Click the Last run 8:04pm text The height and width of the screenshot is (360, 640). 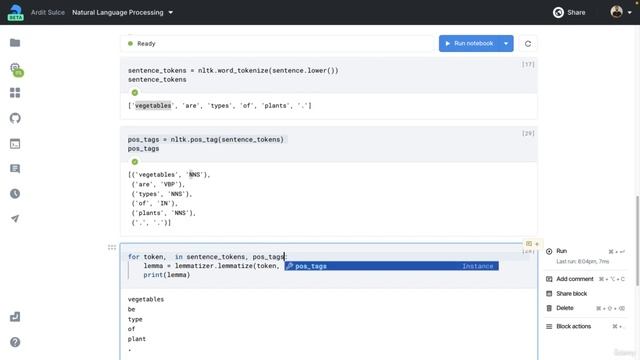(583, 261)
